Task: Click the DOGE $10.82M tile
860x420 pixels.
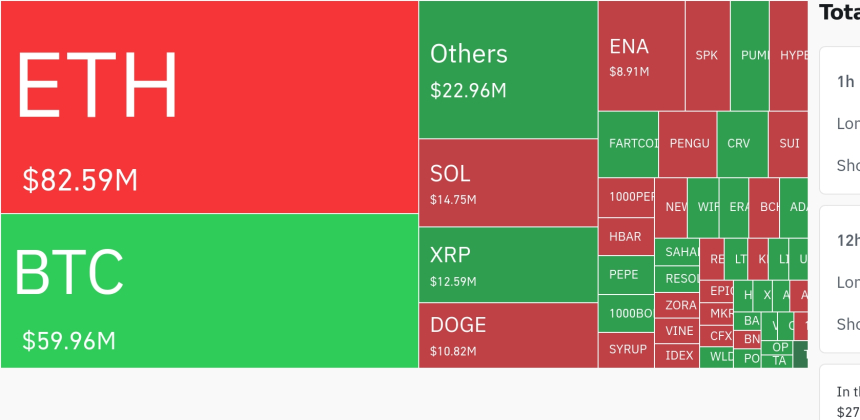Action: pos(508,335)
